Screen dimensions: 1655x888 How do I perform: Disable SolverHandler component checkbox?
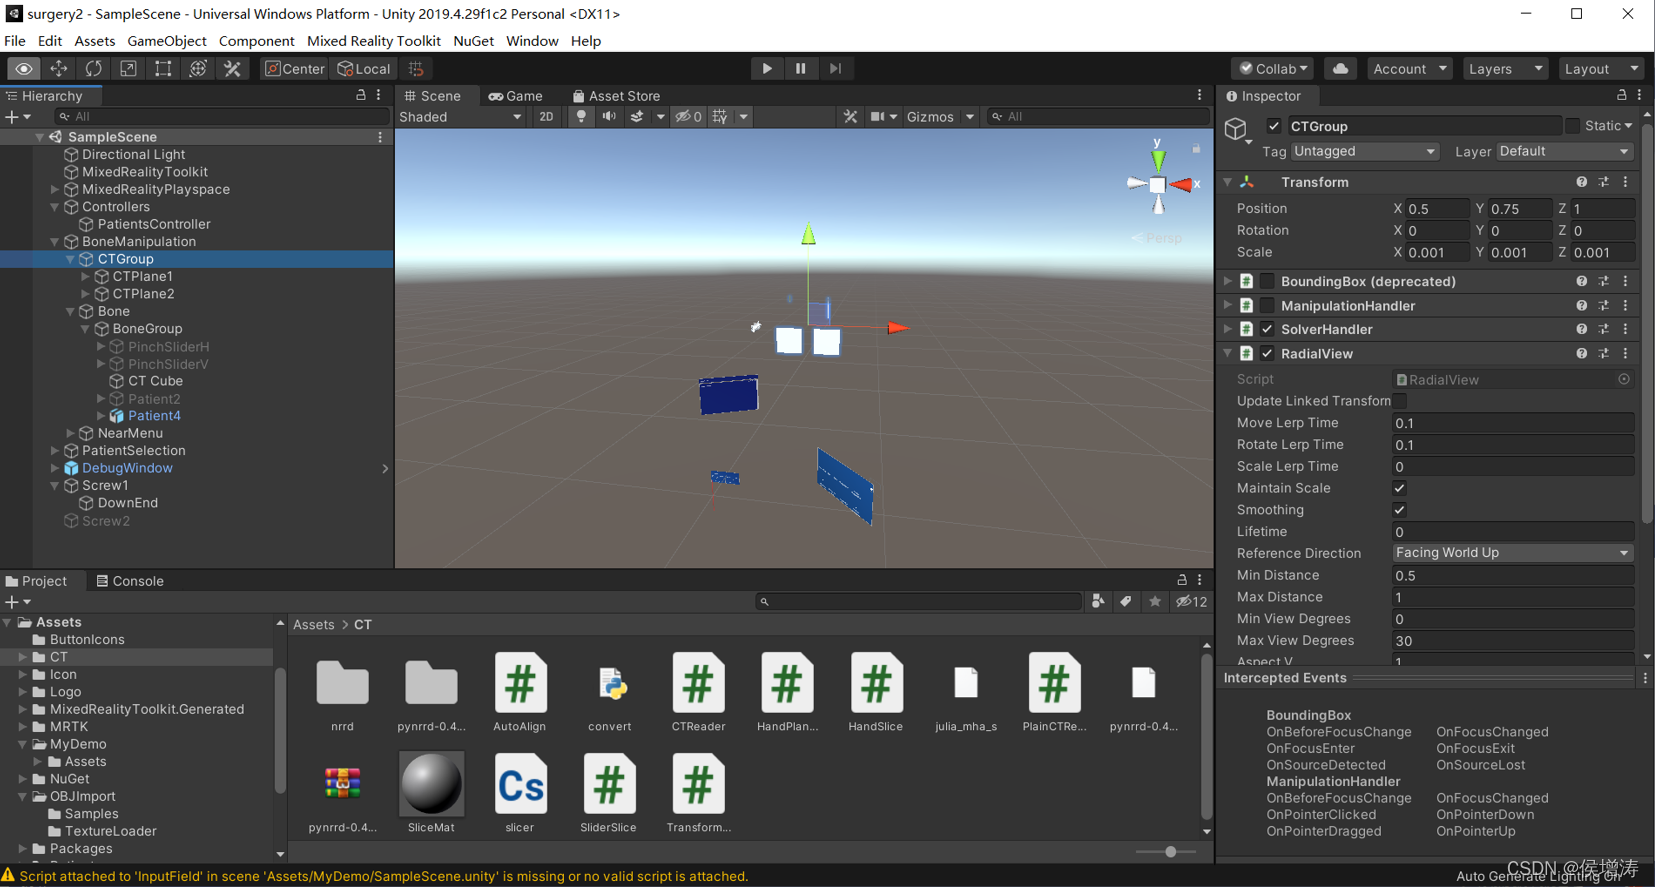(1267, 330)
